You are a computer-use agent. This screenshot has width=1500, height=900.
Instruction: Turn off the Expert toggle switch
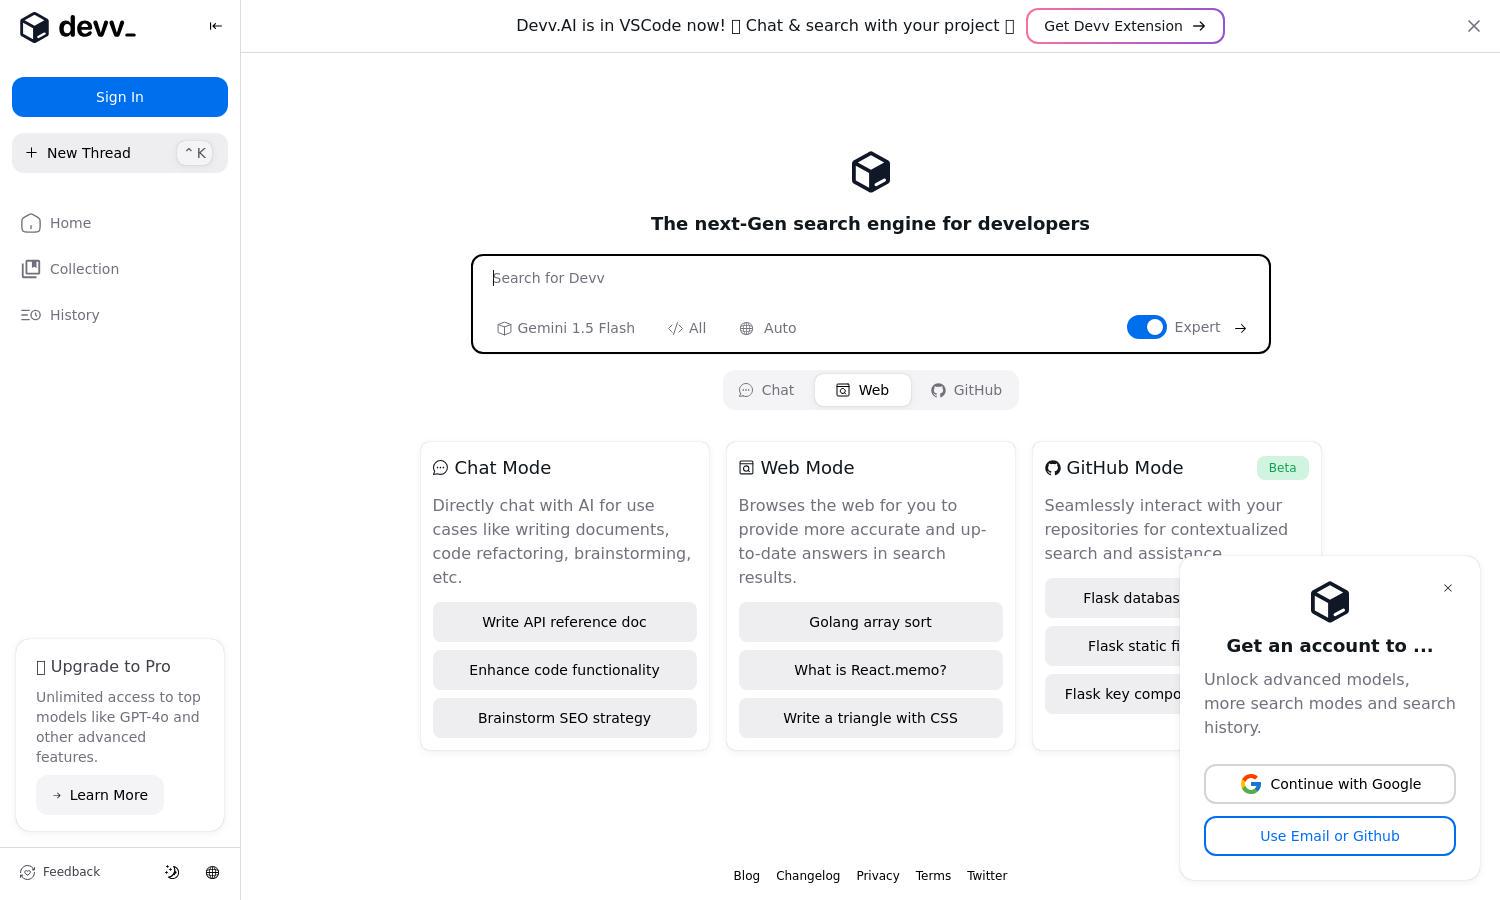click(x=1146, y=327)
